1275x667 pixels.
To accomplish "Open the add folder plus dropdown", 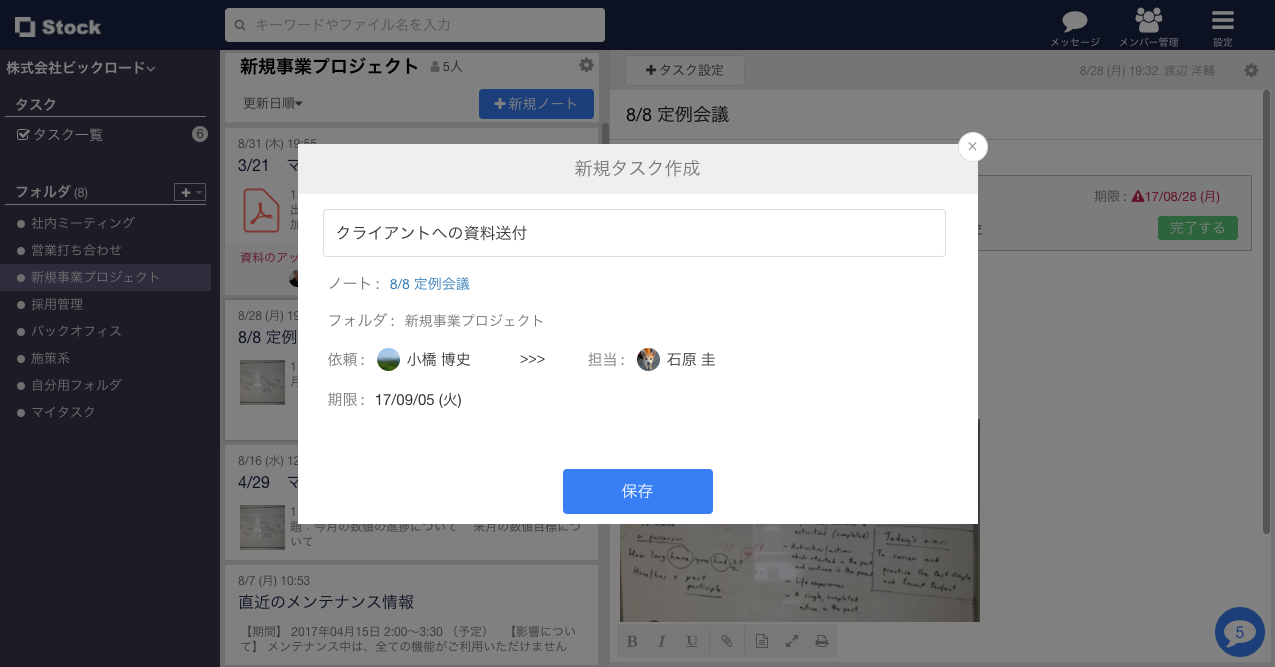I will 189,192.
